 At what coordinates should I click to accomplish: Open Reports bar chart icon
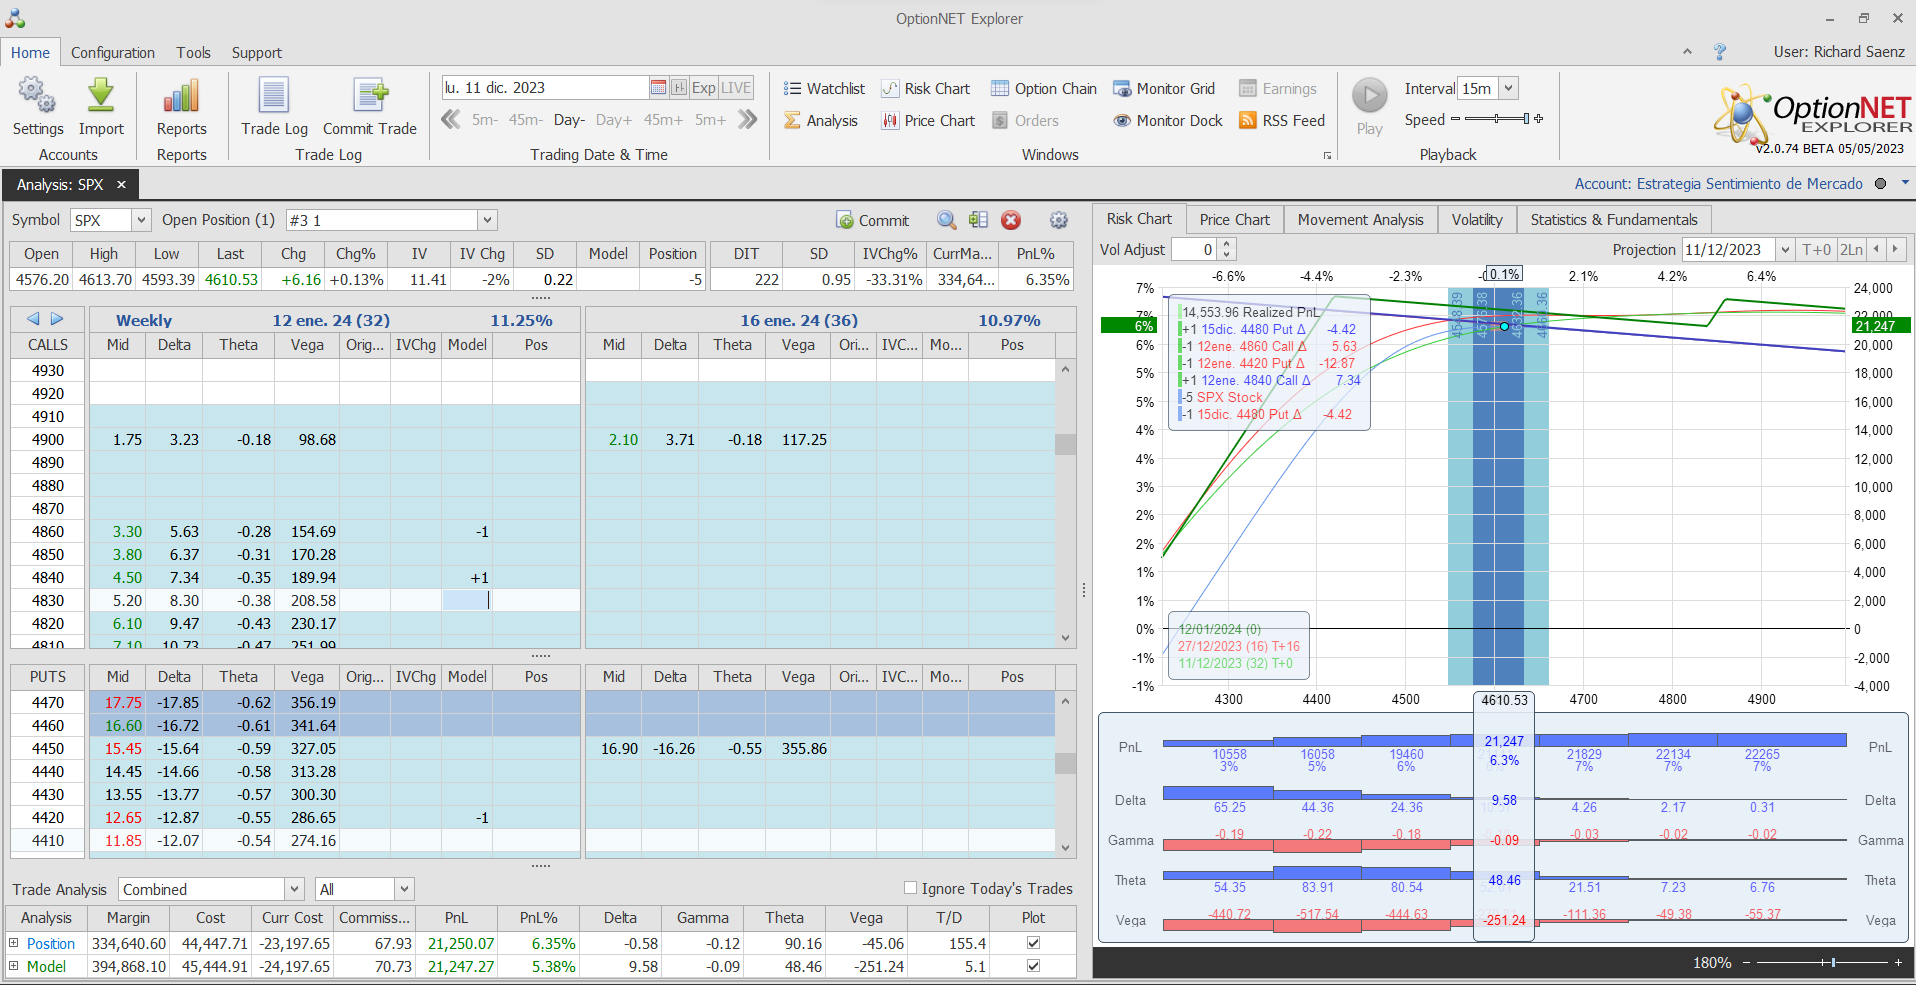click(x=181, y=97)
